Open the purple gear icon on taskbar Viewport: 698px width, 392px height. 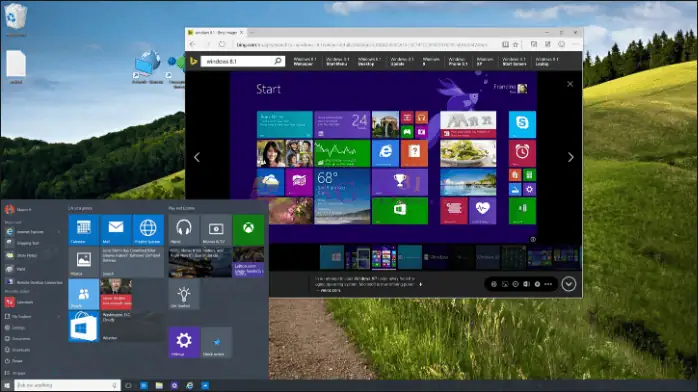click(x=174, y=385)
